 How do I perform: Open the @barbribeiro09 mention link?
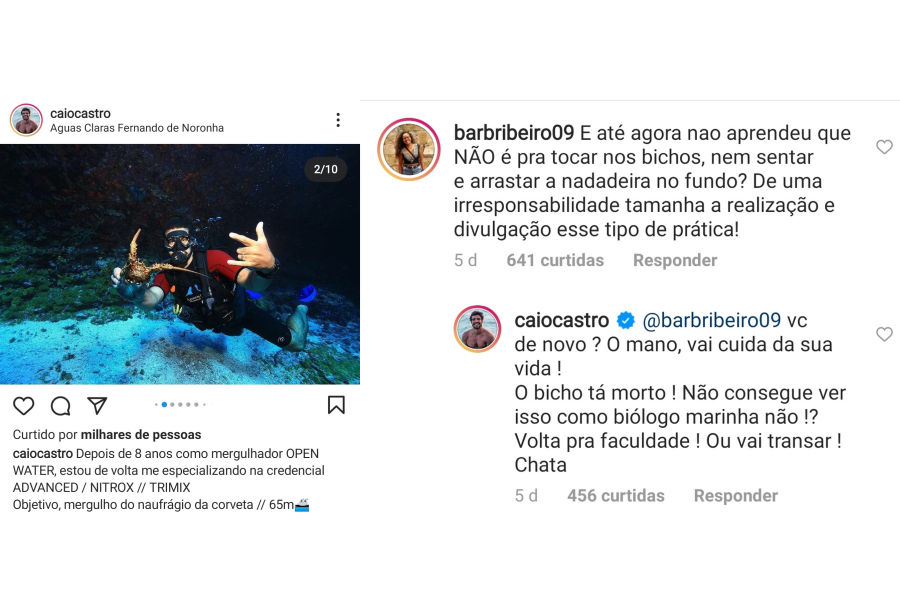(x=712, y=320)
